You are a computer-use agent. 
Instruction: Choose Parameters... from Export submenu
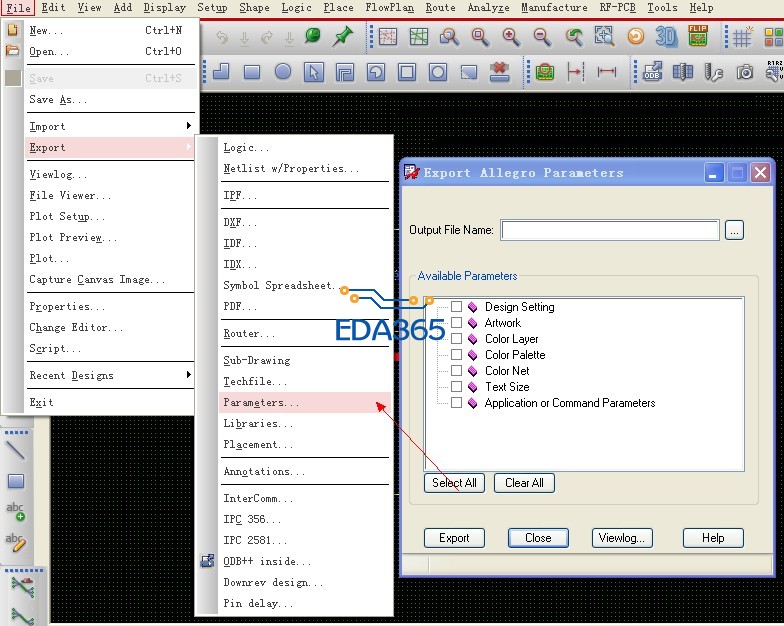pyautogui.click(x=304, y=402)
